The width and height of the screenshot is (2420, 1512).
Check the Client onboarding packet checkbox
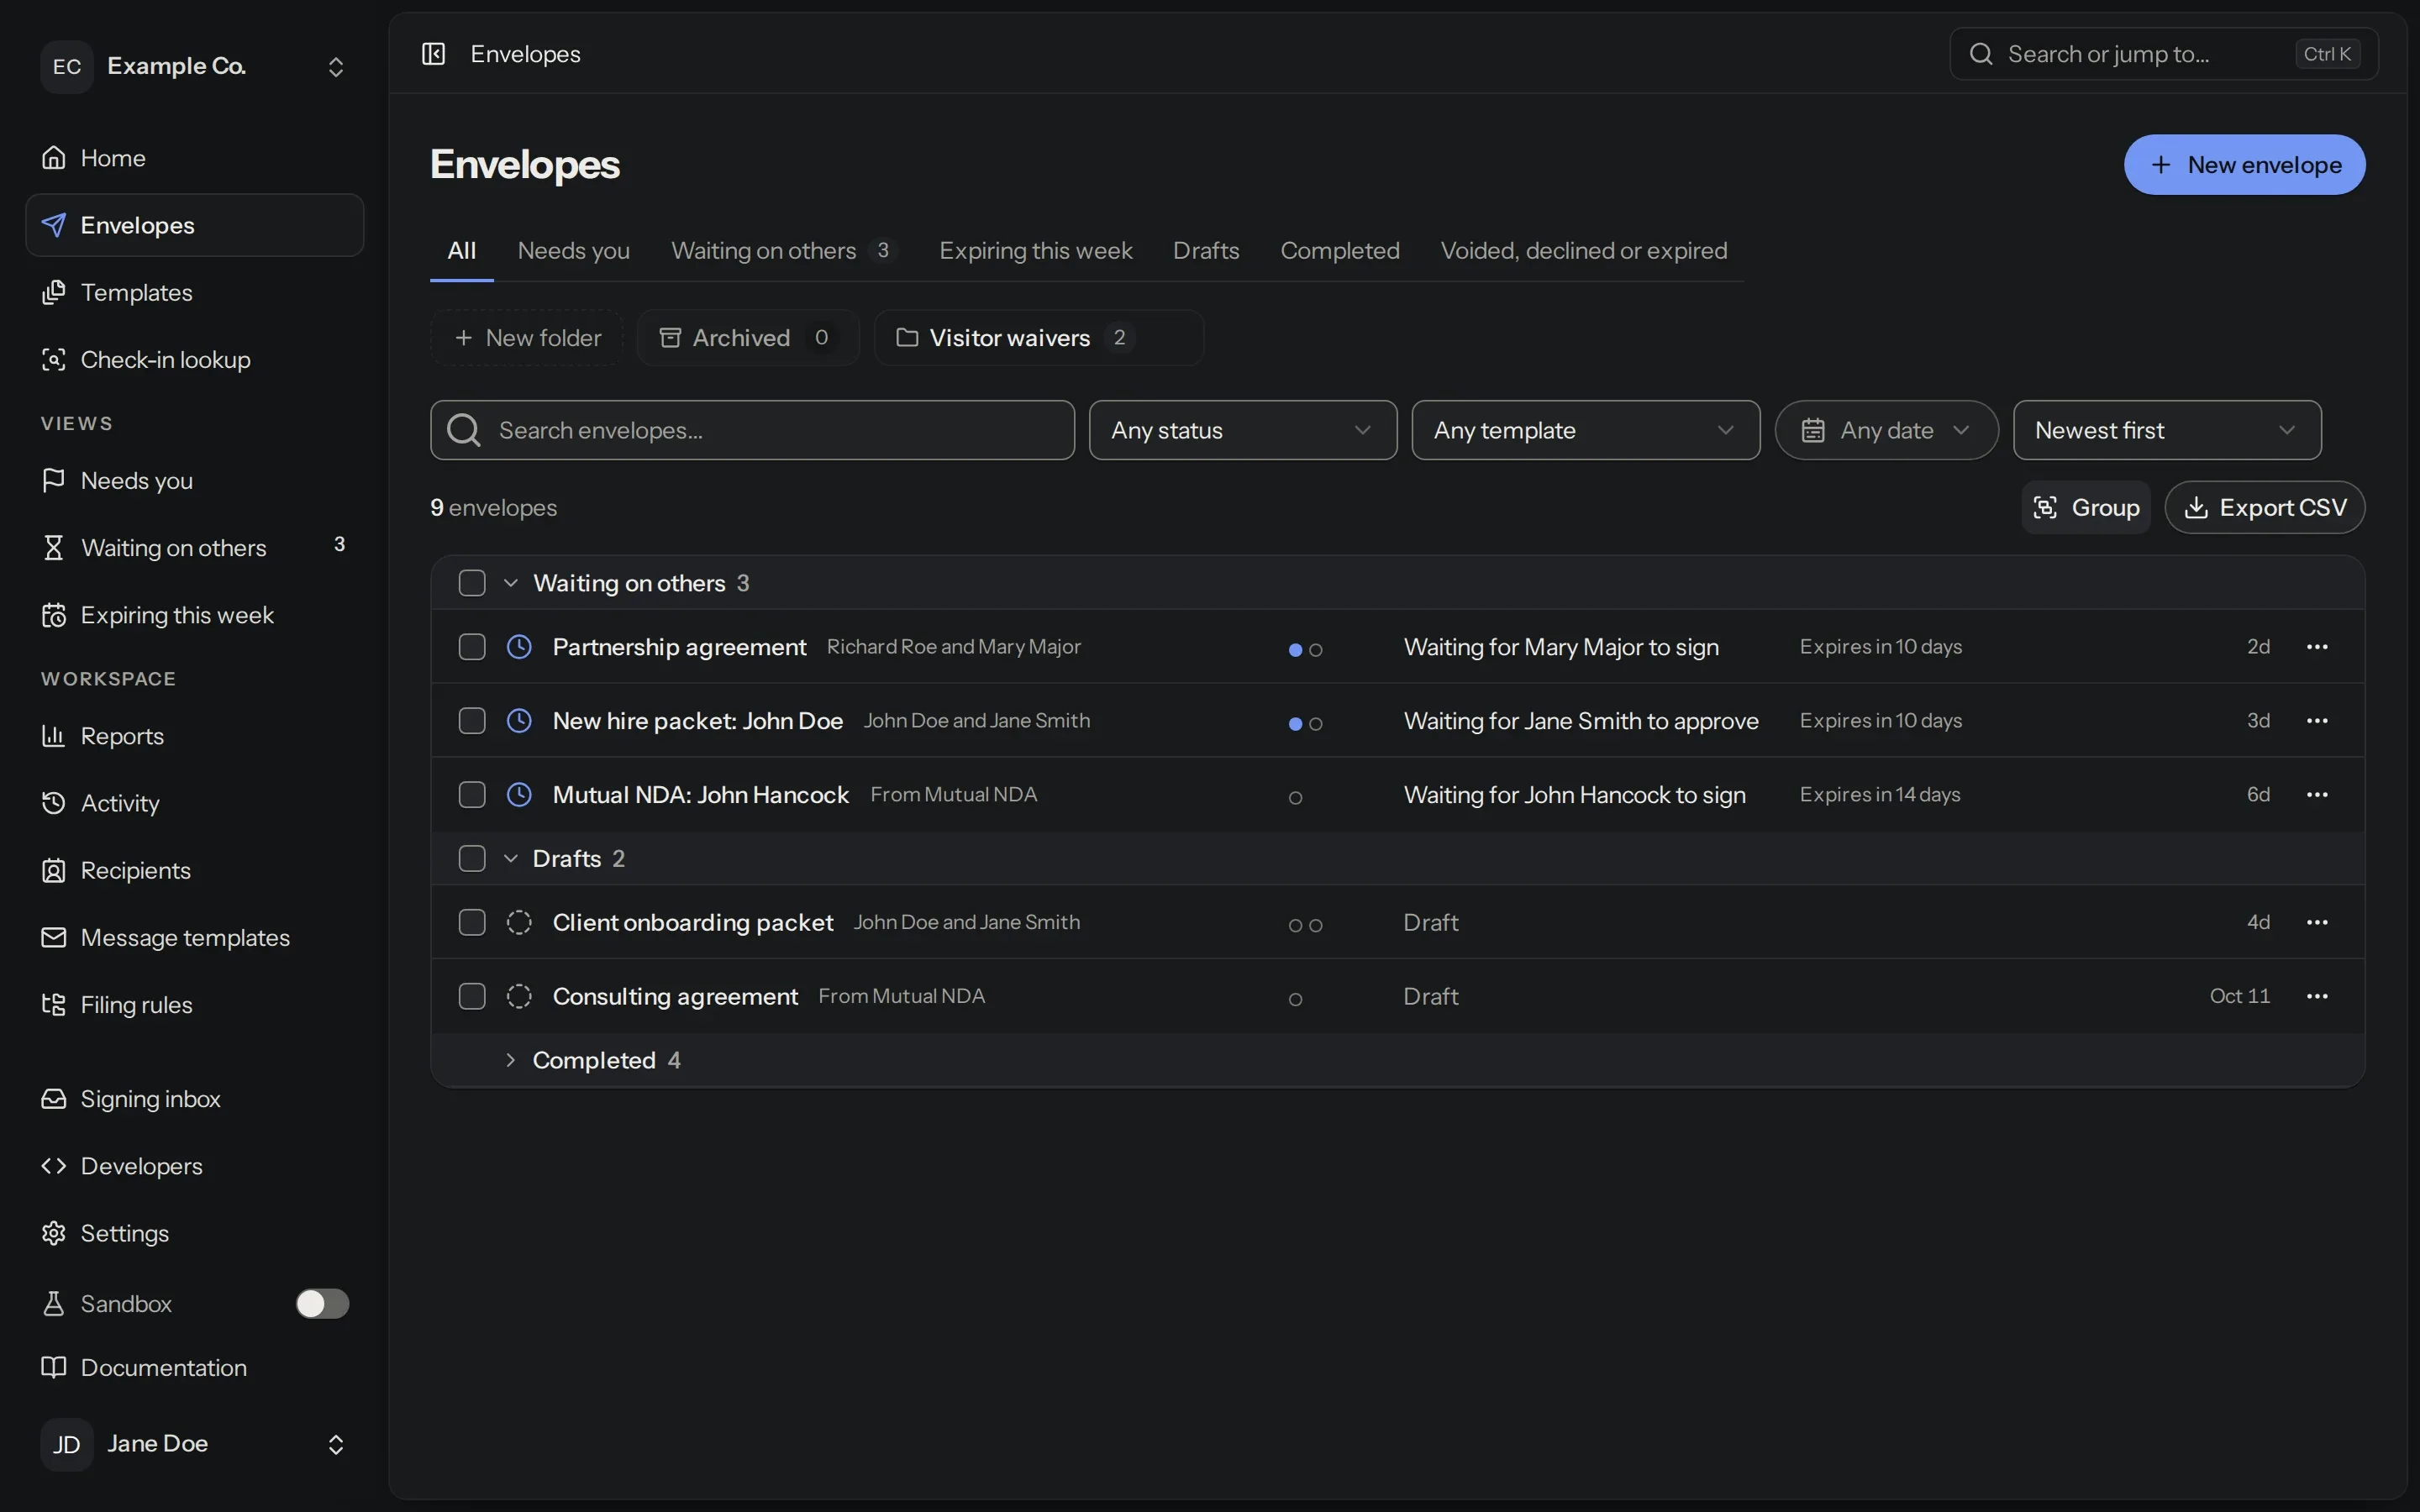(472, 922)
